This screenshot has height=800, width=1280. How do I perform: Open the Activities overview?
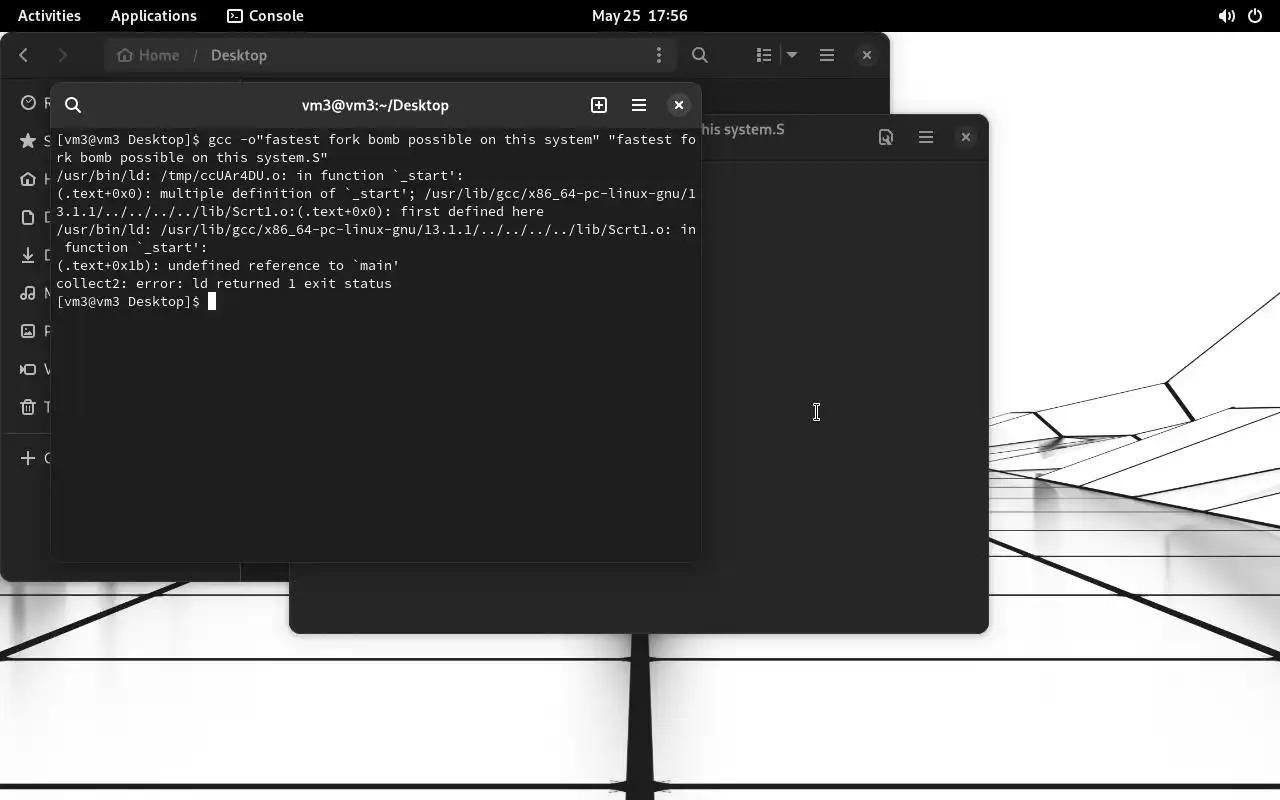(49, 15)
